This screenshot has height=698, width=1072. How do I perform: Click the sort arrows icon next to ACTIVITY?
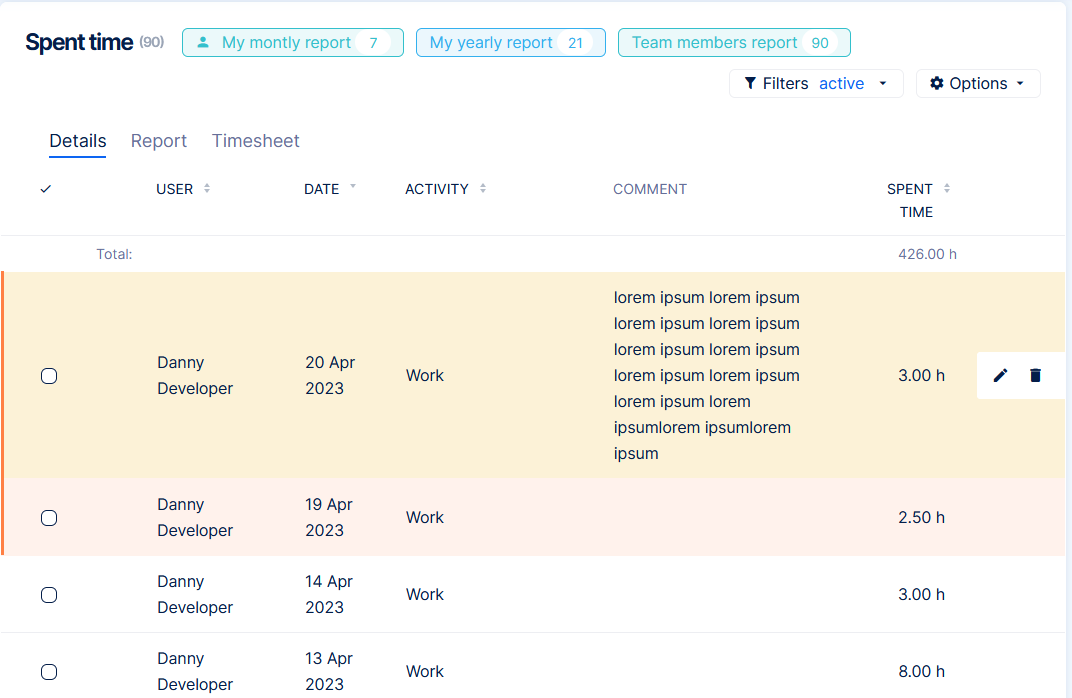[483, 188]
